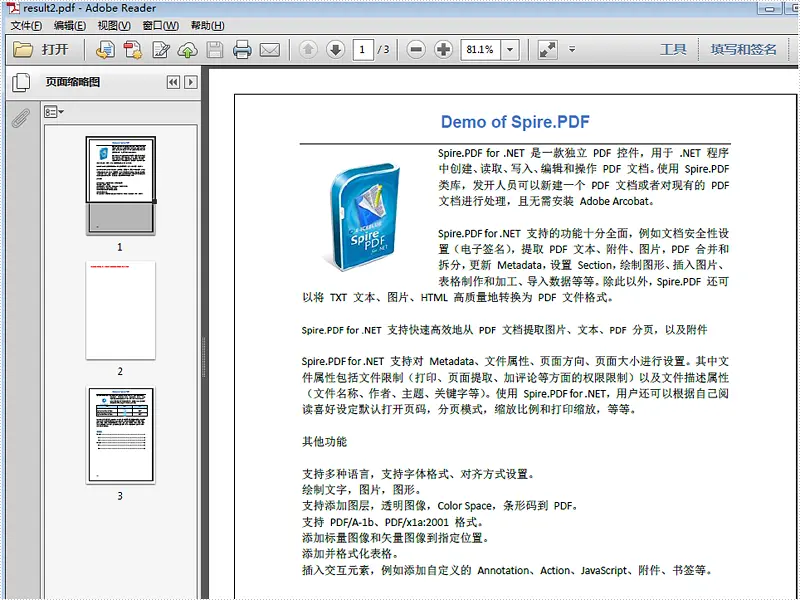Image resolution: width=800 pixels, height=600 pixels.
Task: Go to next page with down arrow icon
Action: click(x=333, y=49)
